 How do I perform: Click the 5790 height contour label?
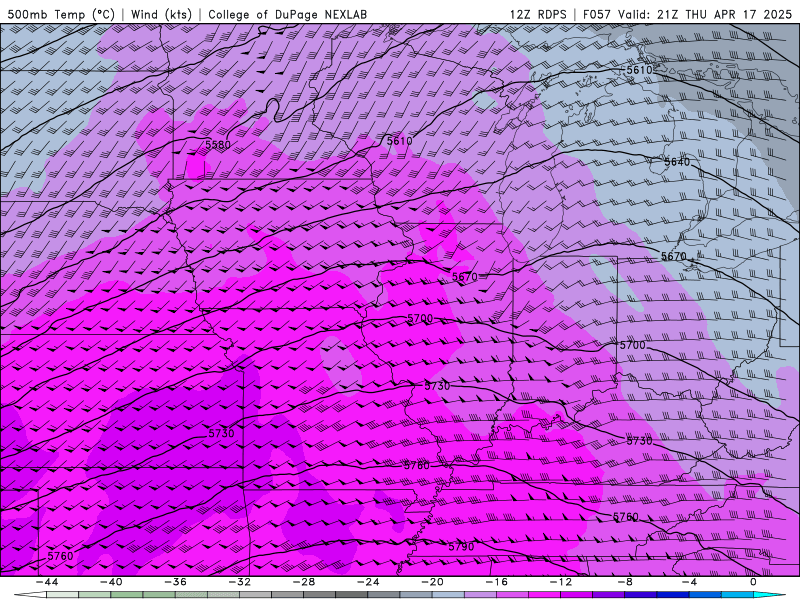click(x=461, y=546)
